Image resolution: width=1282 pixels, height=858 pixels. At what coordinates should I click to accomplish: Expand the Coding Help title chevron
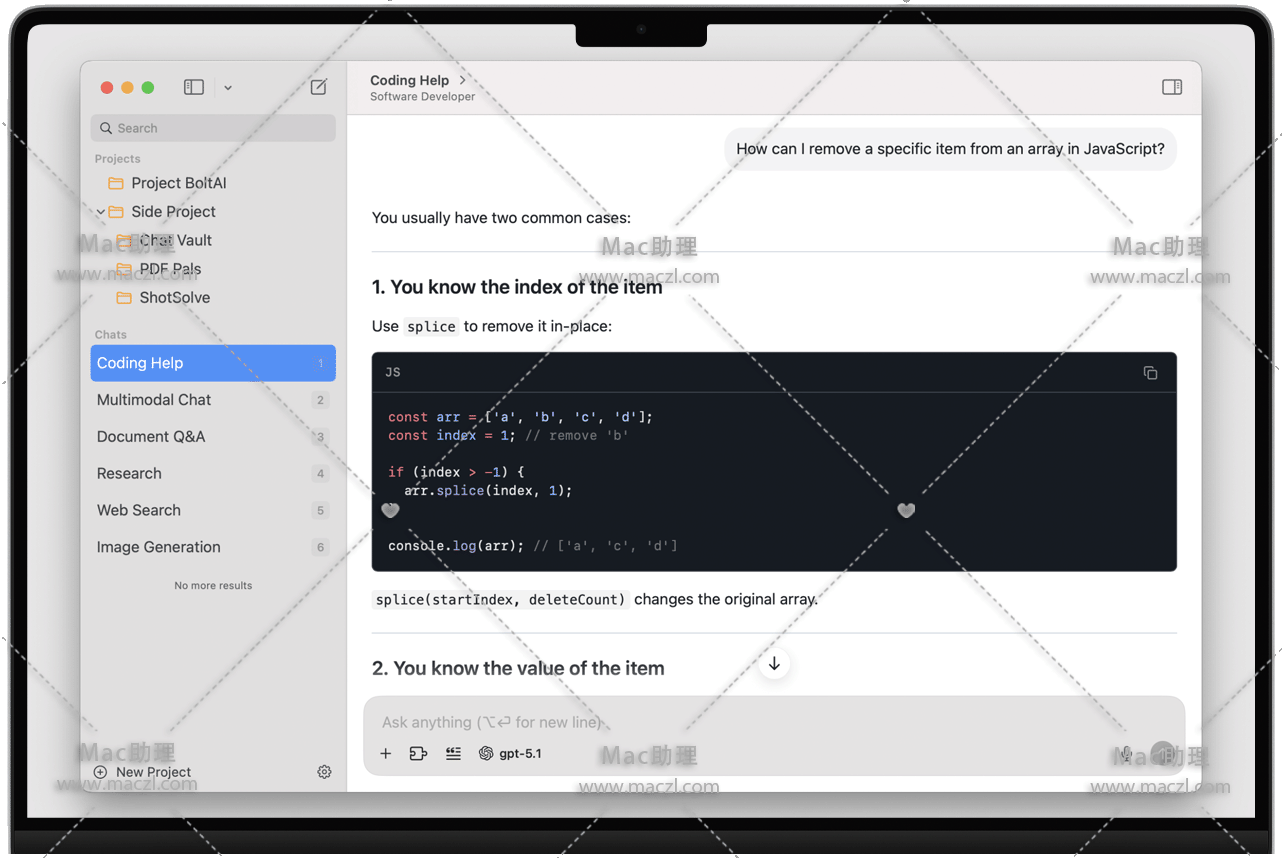[462, 80]
